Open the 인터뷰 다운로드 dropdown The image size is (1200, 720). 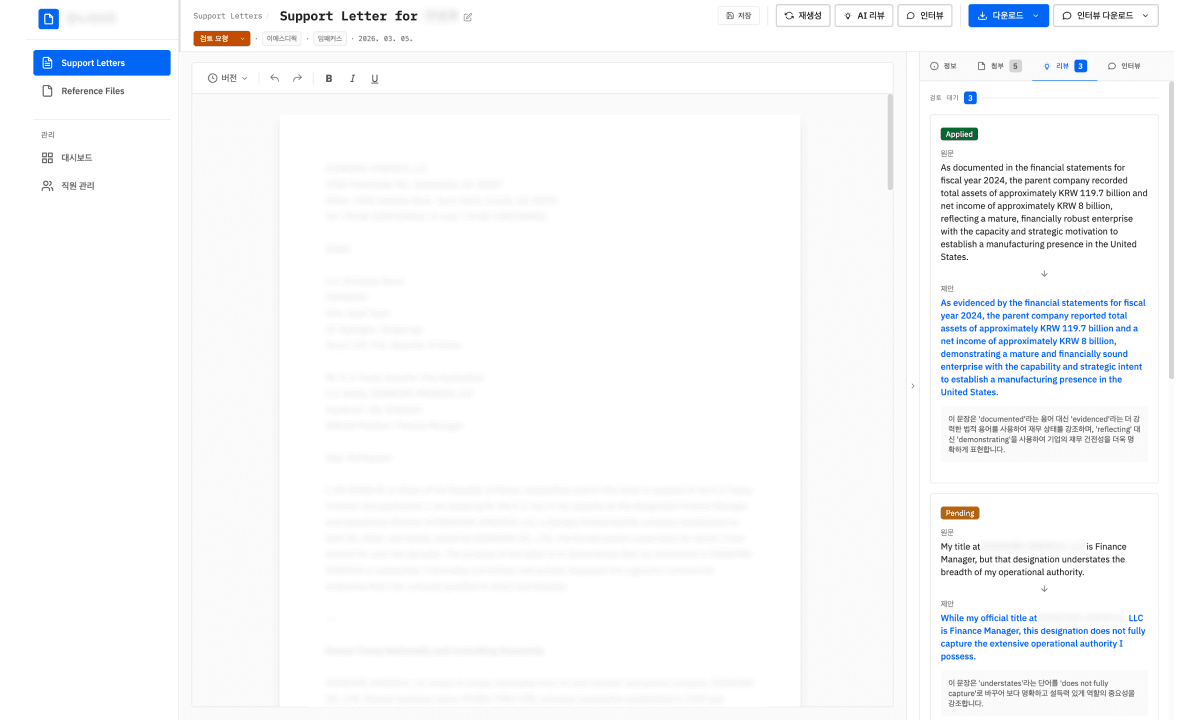pyautogui.click(x=1105, y=16)
